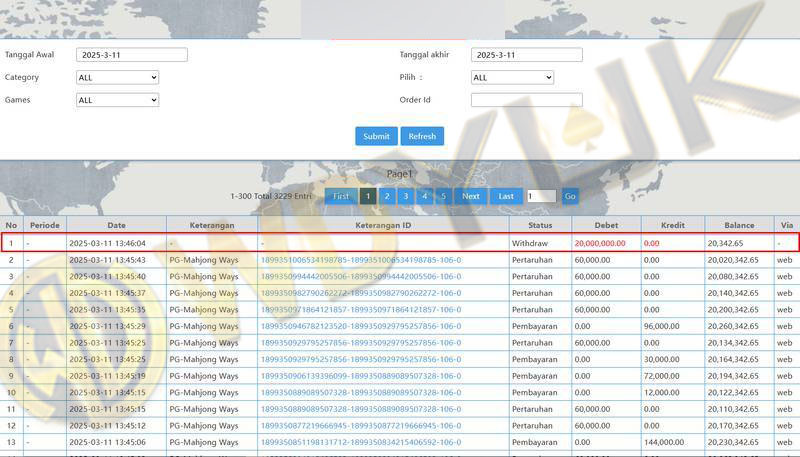Select the 20,000,000.00 debet amount
Viewport: 800px width, 457px height.
coord(599,243)
